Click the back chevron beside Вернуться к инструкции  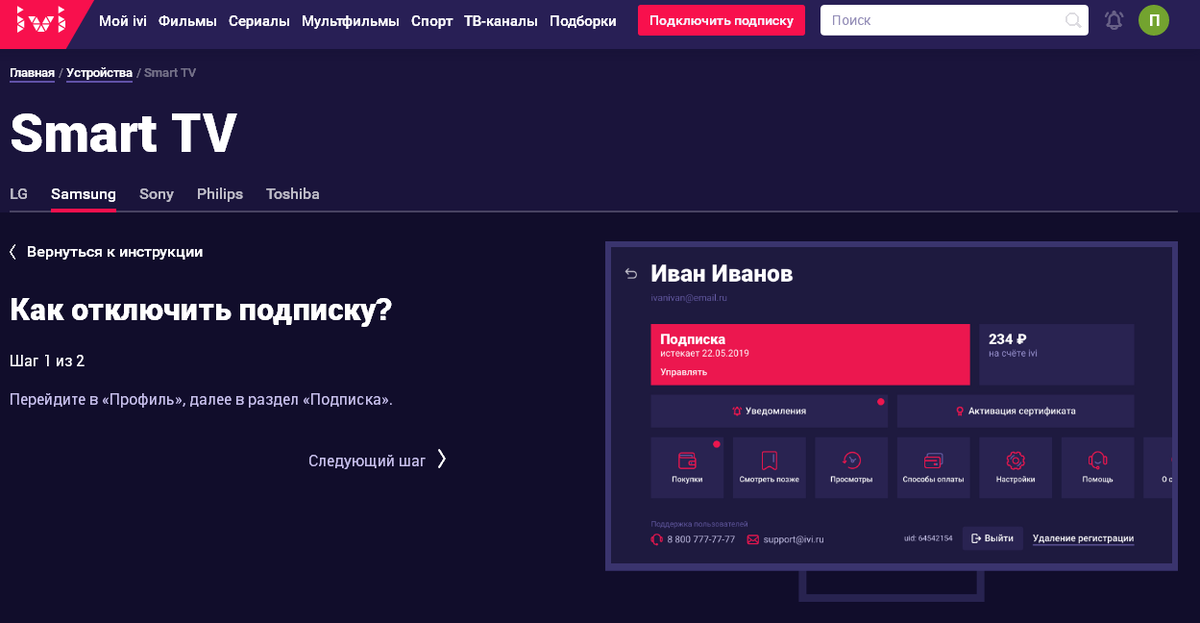click(x=13, y=252)
